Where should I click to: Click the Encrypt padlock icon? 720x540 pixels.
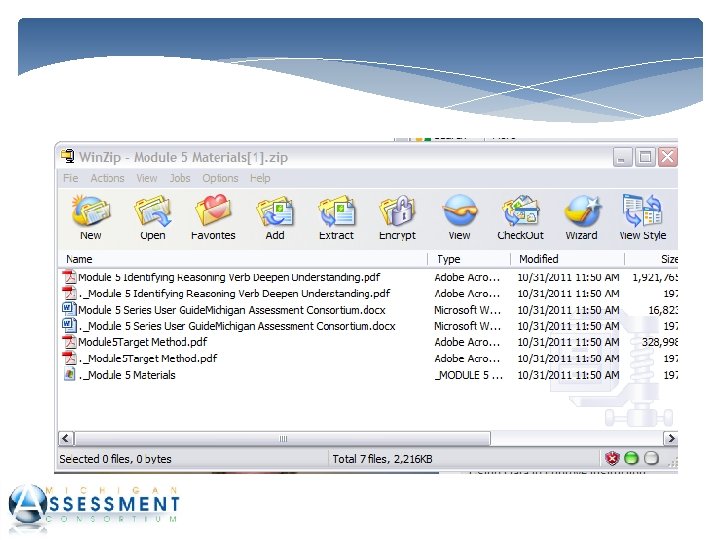[x=398, y=211]
